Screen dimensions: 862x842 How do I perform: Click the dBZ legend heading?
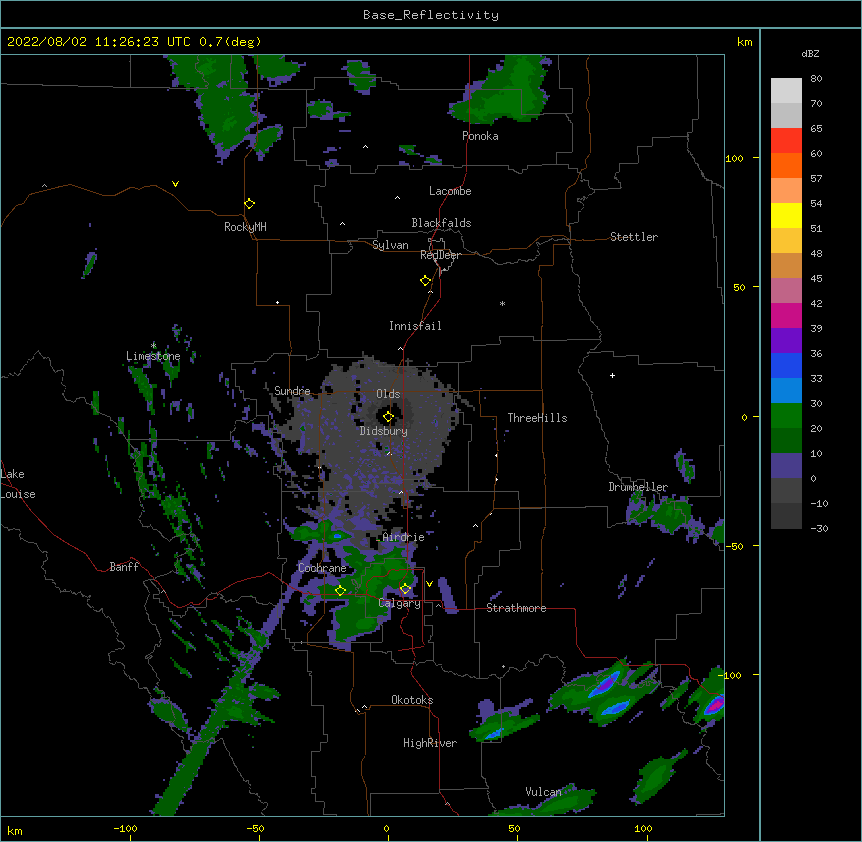click(x=810, y=54)
